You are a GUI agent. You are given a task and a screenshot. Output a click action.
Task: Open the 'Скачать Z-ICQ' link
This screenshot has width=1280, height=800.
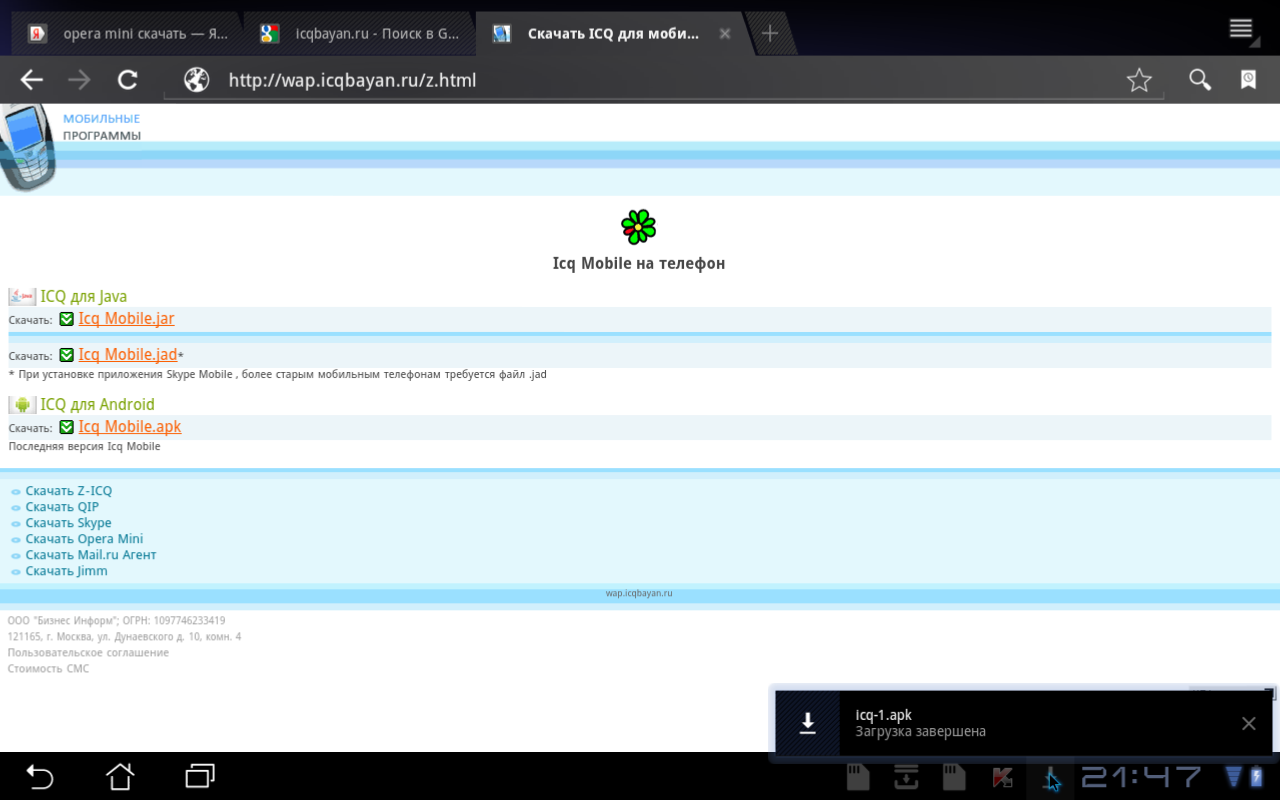[x=69, y=491]
